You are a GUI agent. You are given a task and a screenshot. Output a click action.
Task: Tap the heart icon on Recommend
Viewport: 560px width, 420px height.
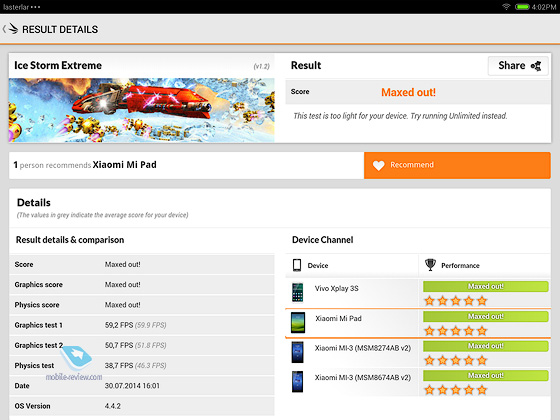379,165
